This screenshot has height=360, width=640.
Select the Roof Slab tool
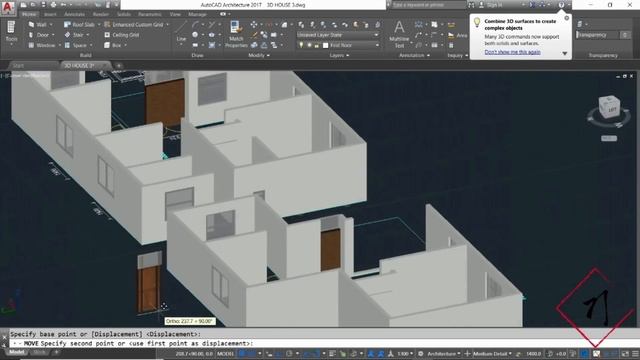tap(79, 24)
